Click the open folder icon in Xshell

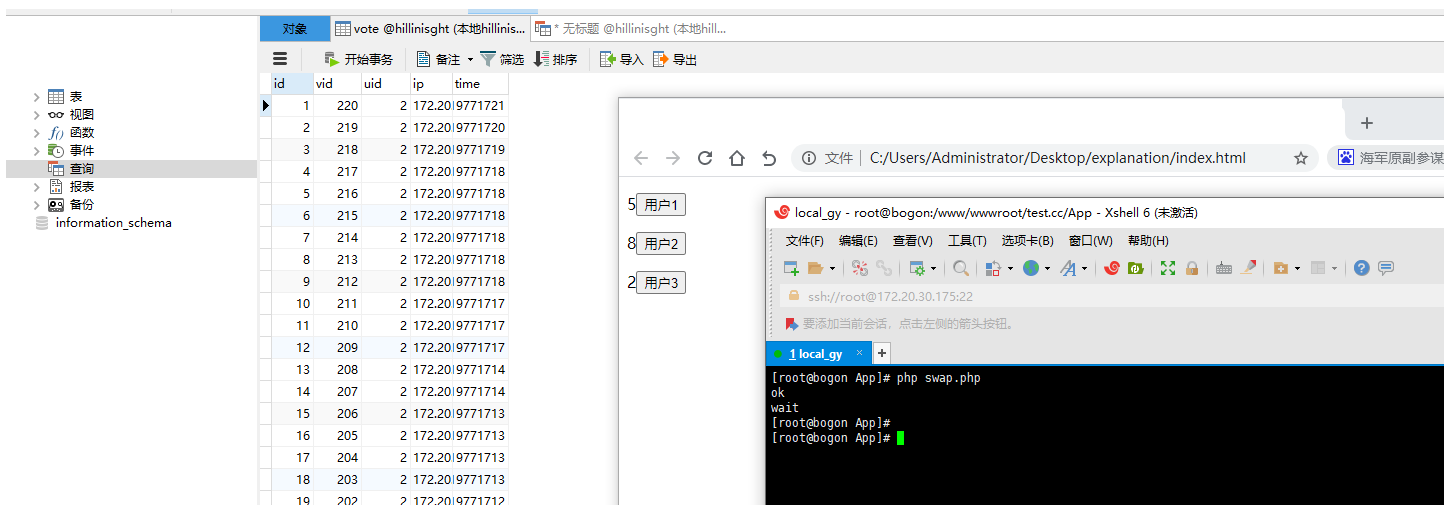tap(815, 268)
